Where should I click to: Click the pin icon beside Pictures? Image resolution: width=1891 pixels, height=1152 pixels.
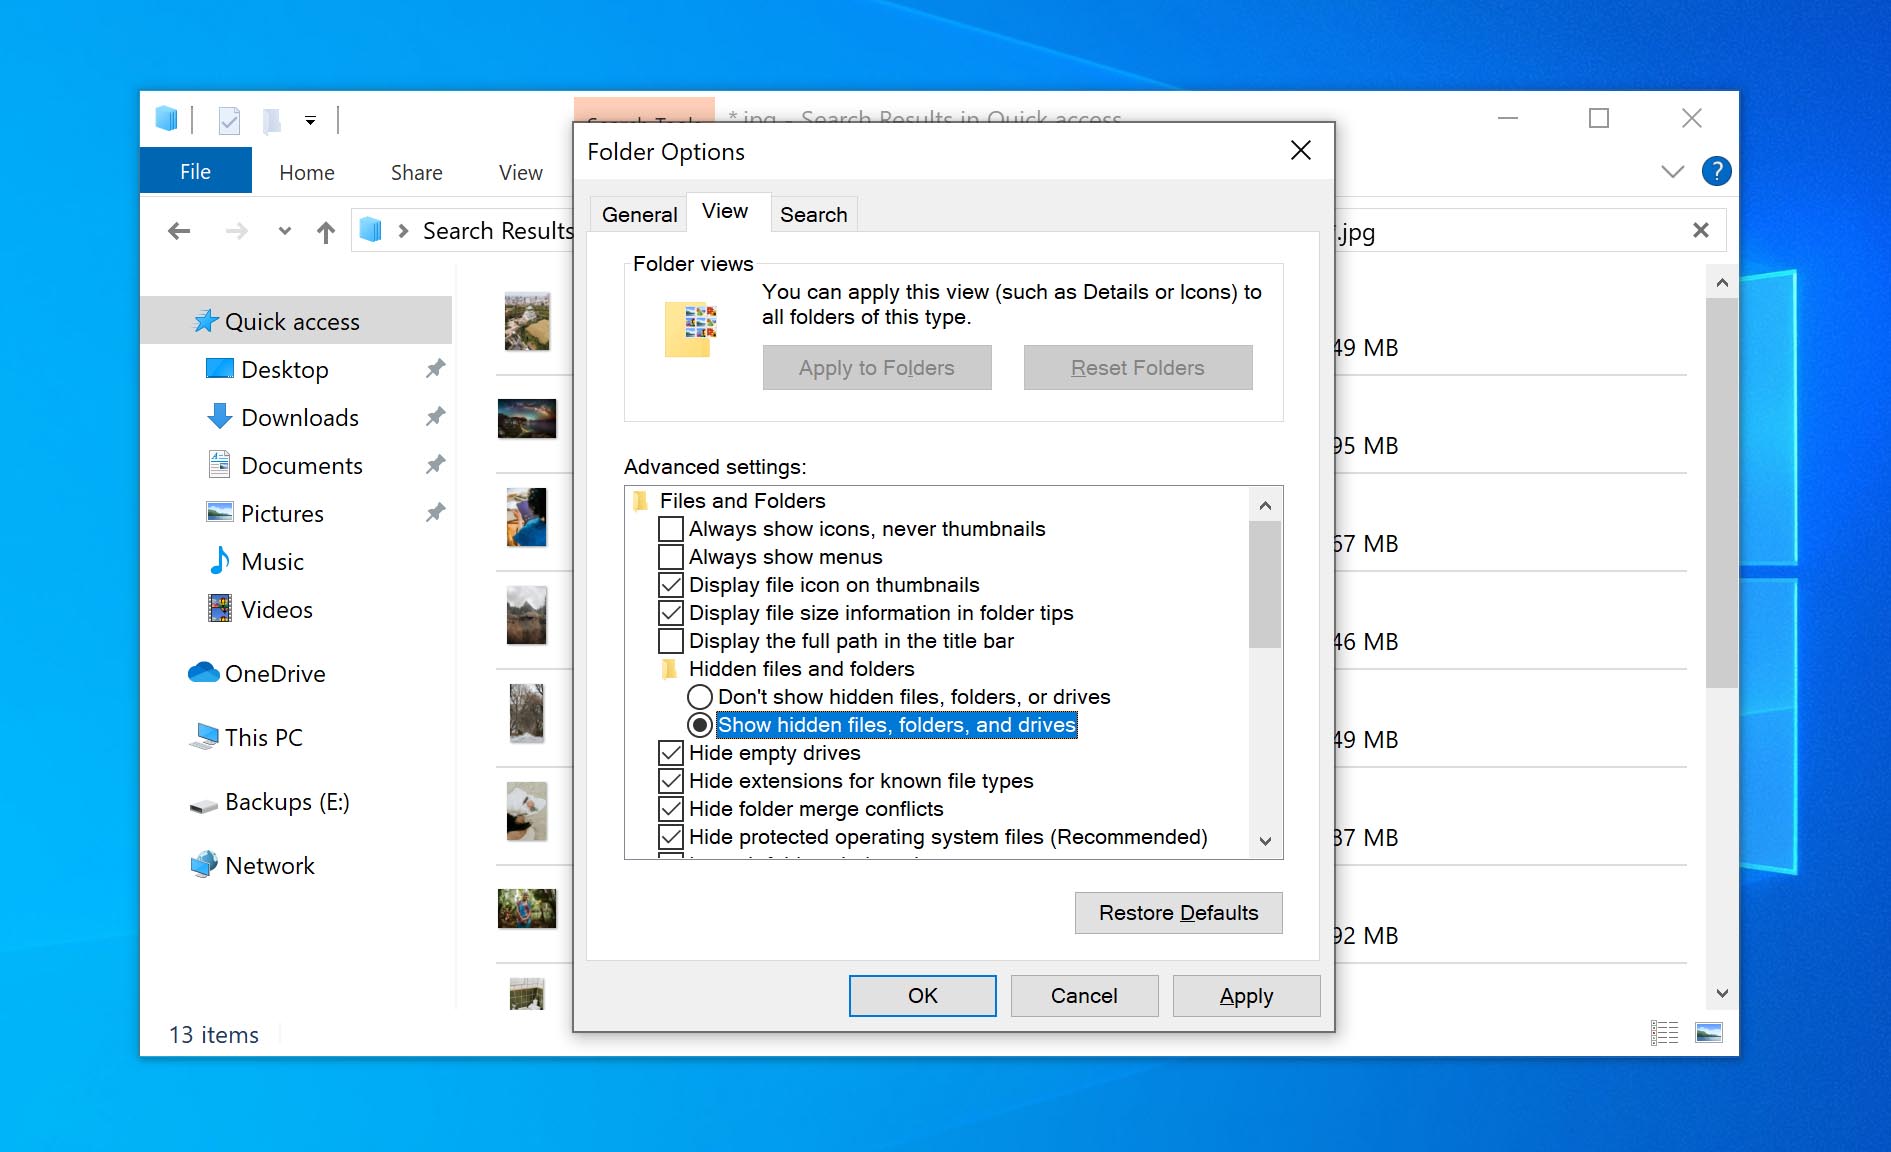pyautogui.click(x=435, y=512)
